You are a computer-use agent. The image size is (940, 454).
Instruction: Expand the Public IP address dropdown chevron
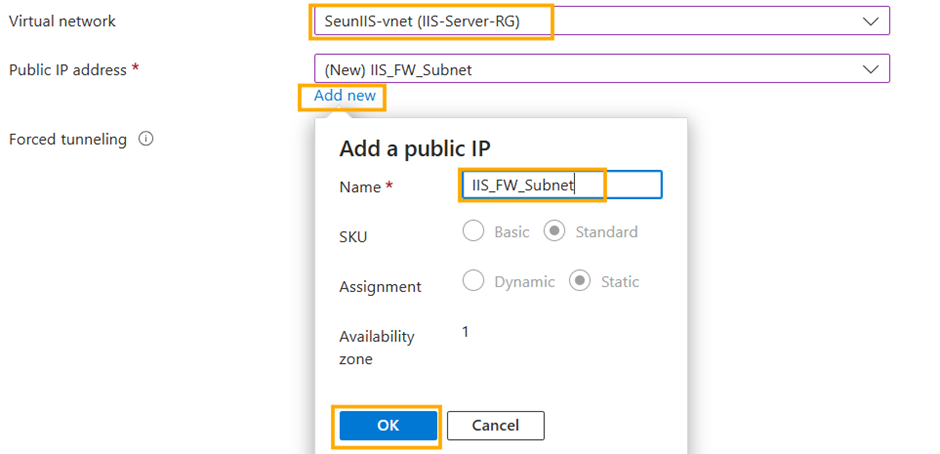click(870, 69)
